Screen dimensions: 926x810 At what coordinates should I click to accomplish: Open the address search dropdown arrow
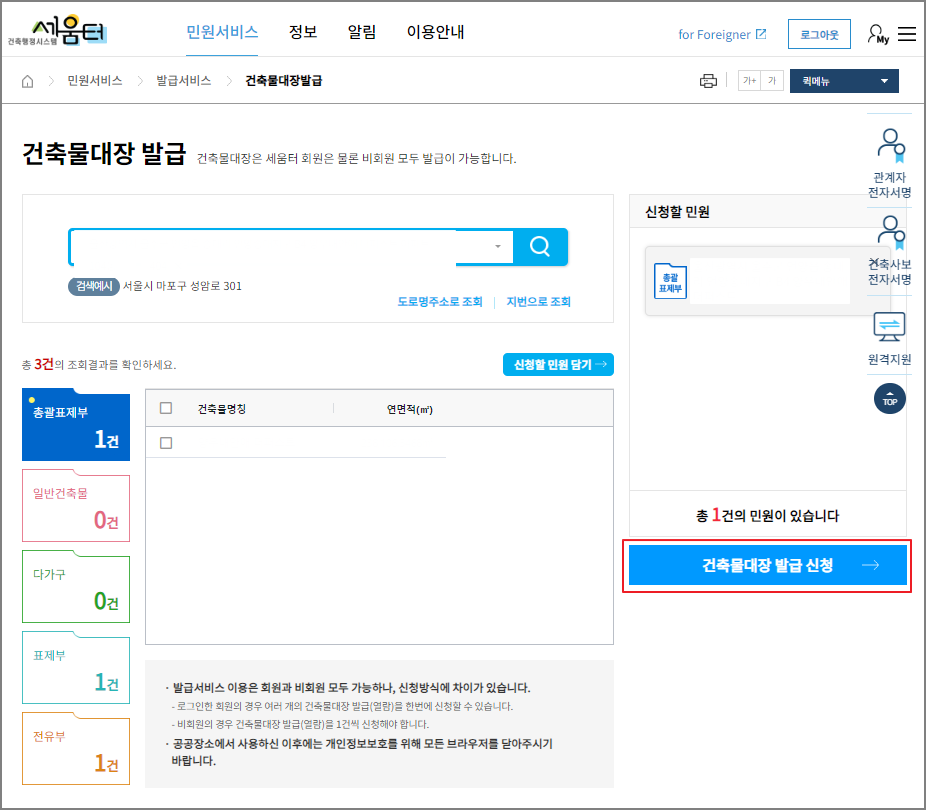coord(496,246)
